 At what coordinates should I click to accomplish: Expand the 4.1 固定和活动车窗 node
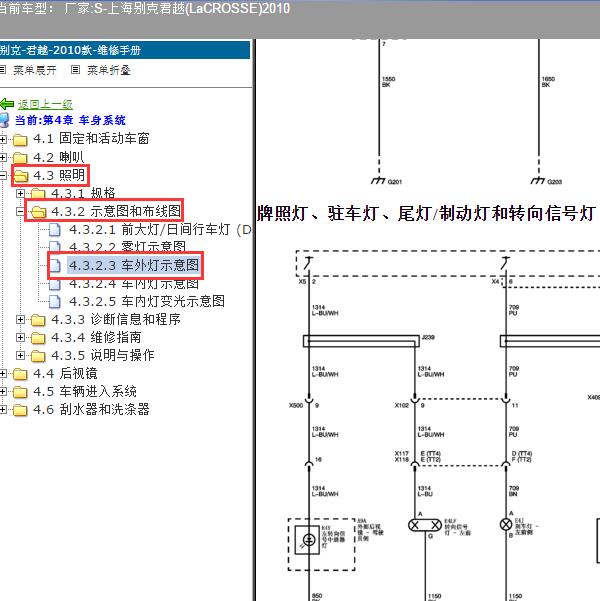(x=3, y=139)
